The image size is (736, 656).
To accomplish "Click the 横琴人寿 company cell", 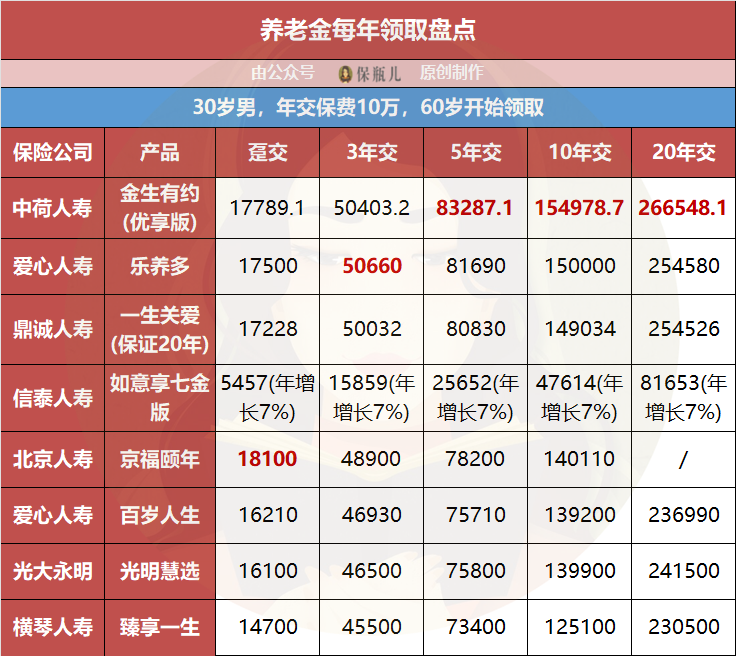I will (x=53, y=627).
